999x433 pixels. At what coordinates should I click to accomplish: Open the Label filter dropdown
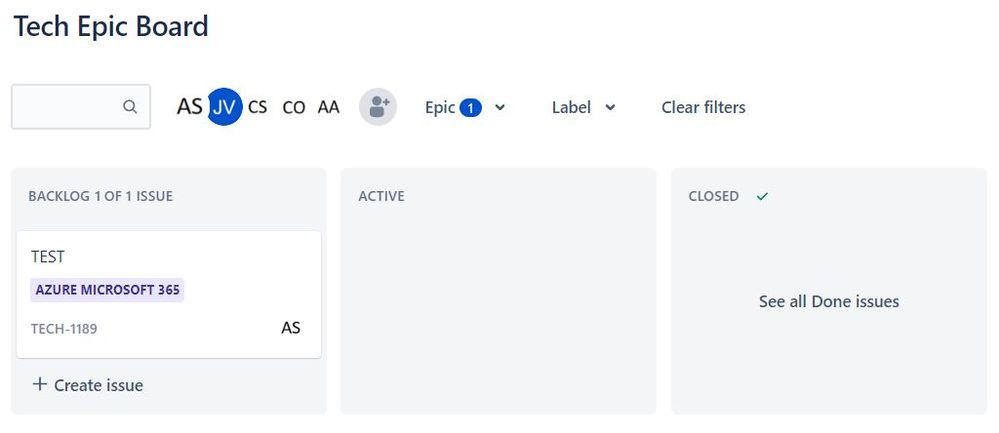[x=584, y=108]
